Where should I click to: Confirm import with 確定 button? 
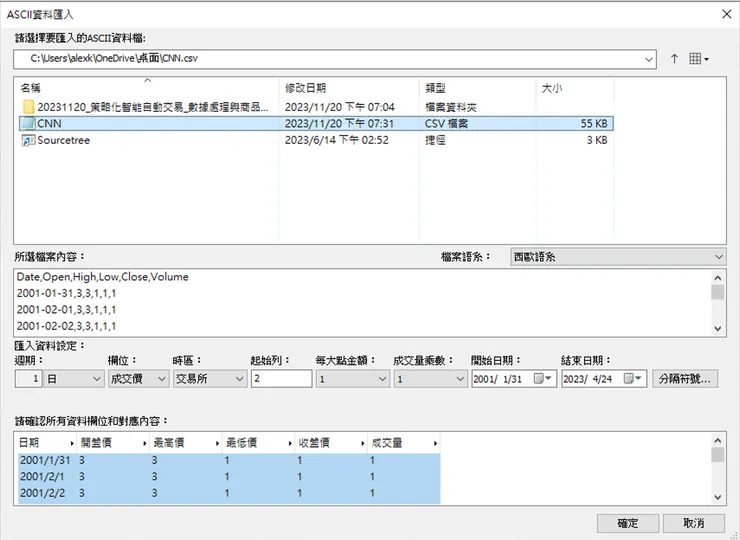click(628, 523)
